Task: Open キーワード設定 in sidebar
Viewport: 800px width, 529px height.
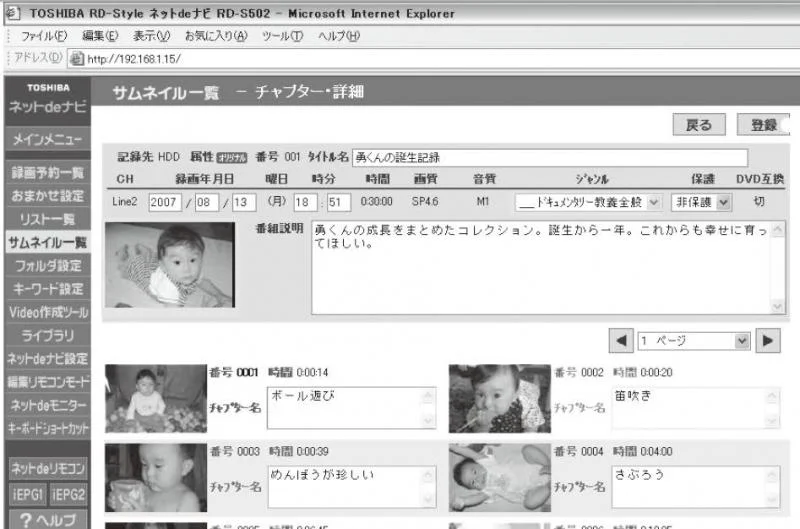Action: click(47, 289)
